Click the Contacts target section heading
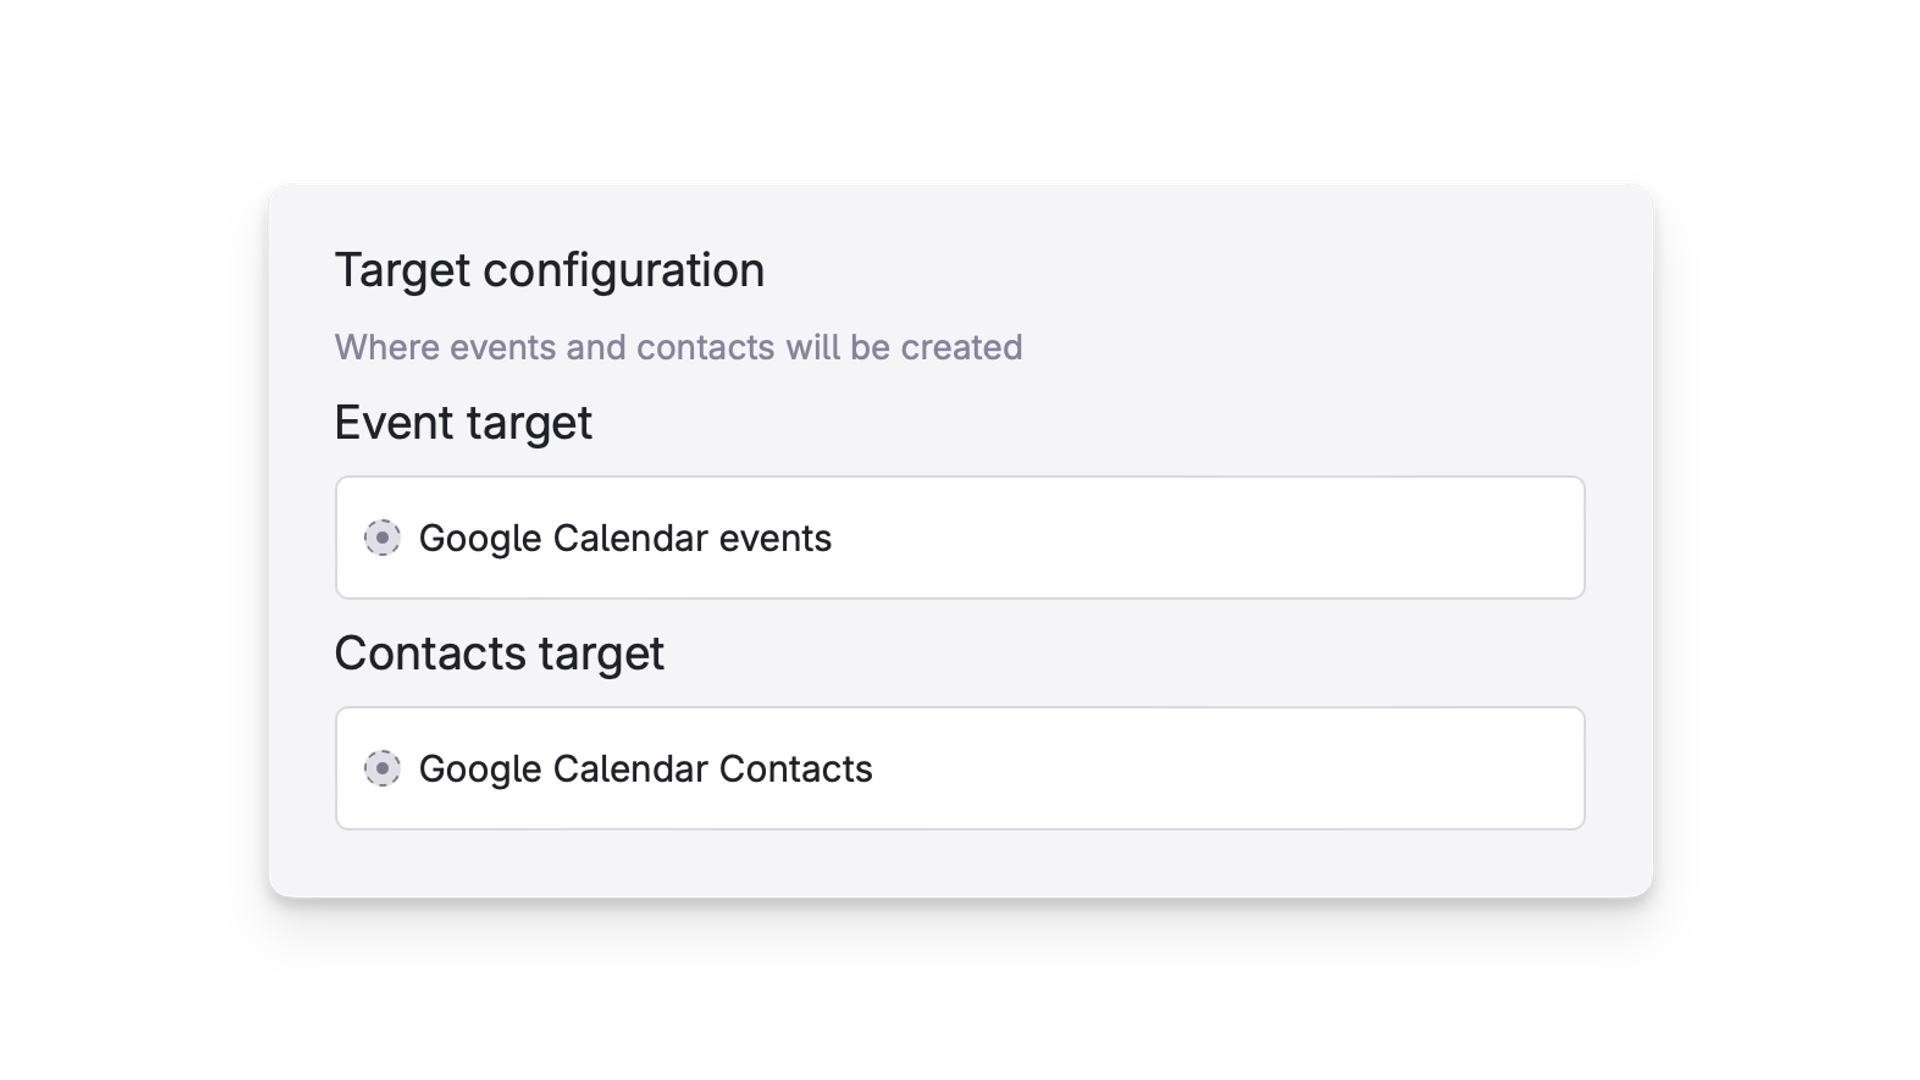This screenshot has height=1080, width=1920. pos(499,653)
